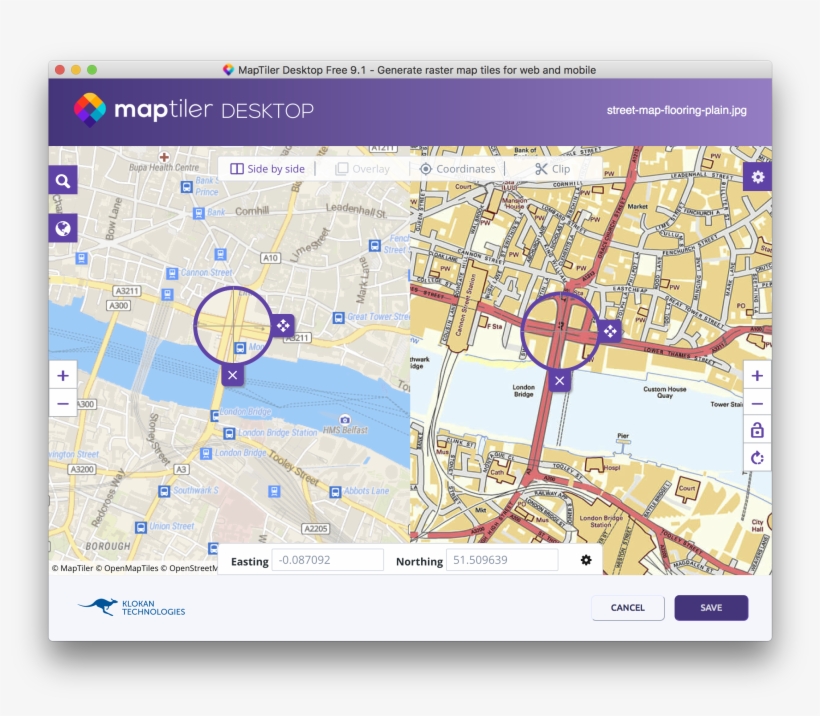Click the MapTiler Desktop logo

tap(193, 110)
